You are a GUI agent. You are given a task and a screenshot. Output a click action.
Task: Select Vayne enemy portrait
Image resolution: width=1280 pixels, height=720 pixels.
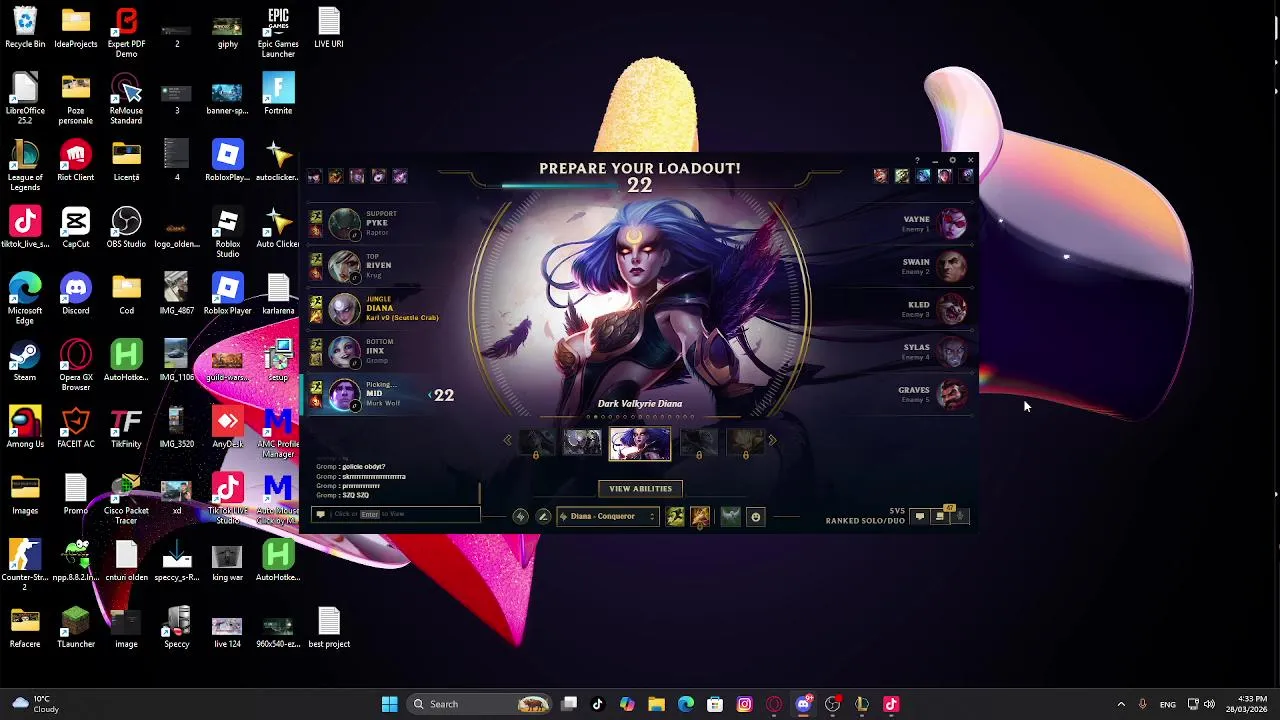952,224
